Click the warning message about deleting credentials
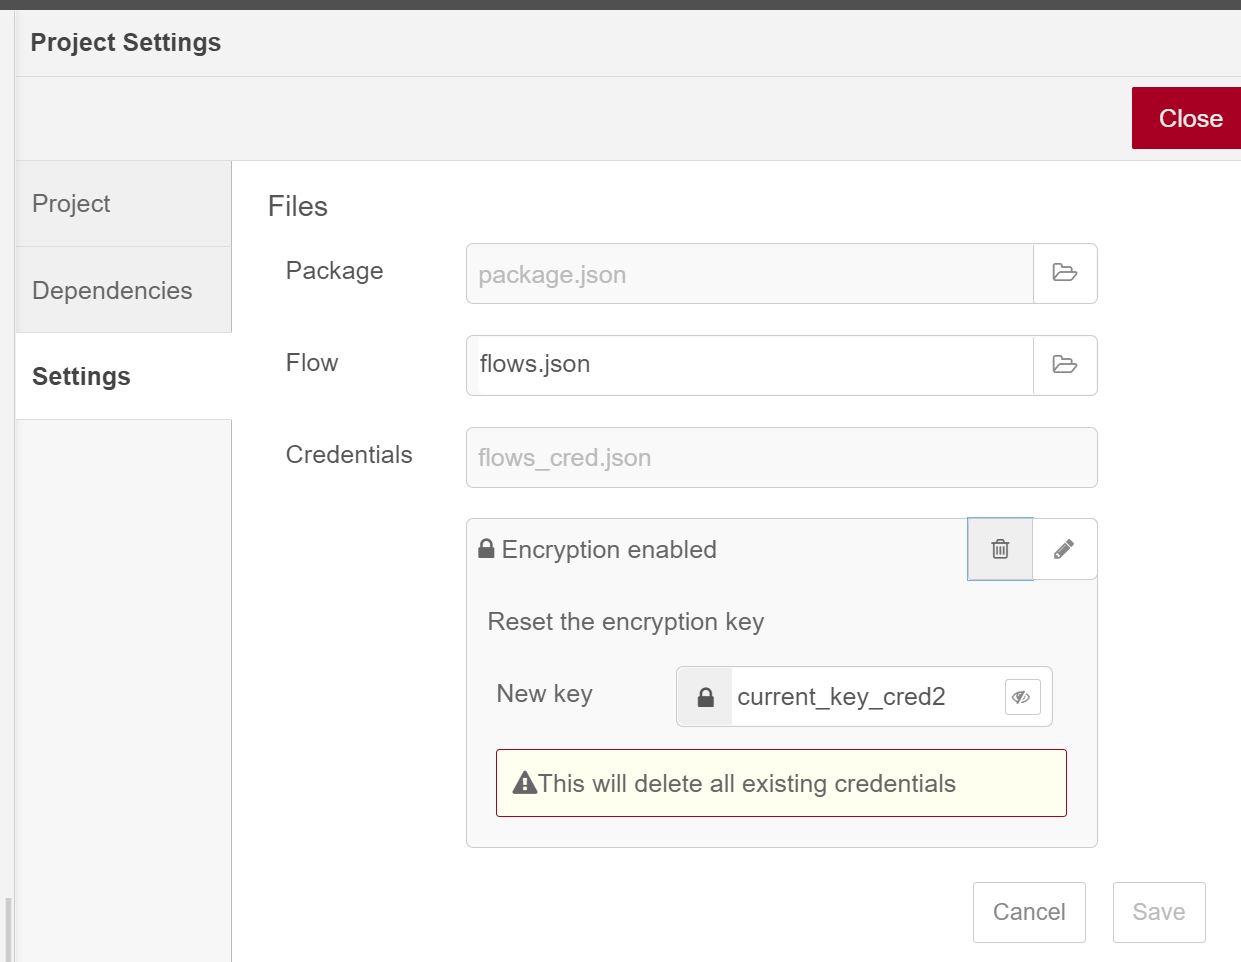 (780, 783)
